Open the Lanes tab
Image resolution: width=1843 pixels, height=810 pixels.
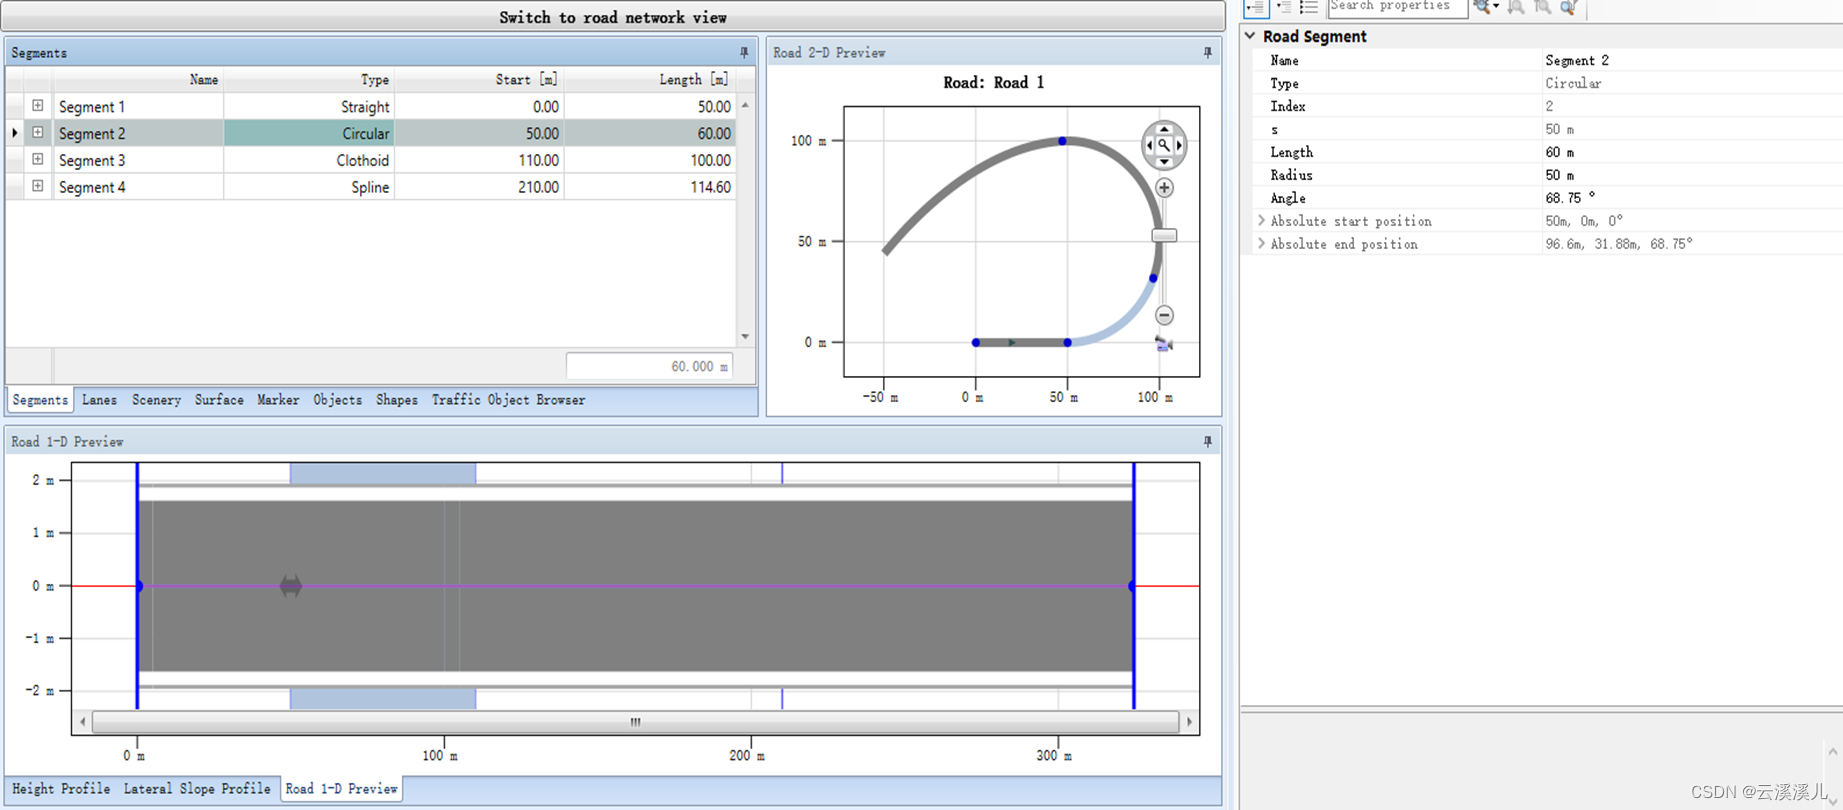[x=99, y=400]
